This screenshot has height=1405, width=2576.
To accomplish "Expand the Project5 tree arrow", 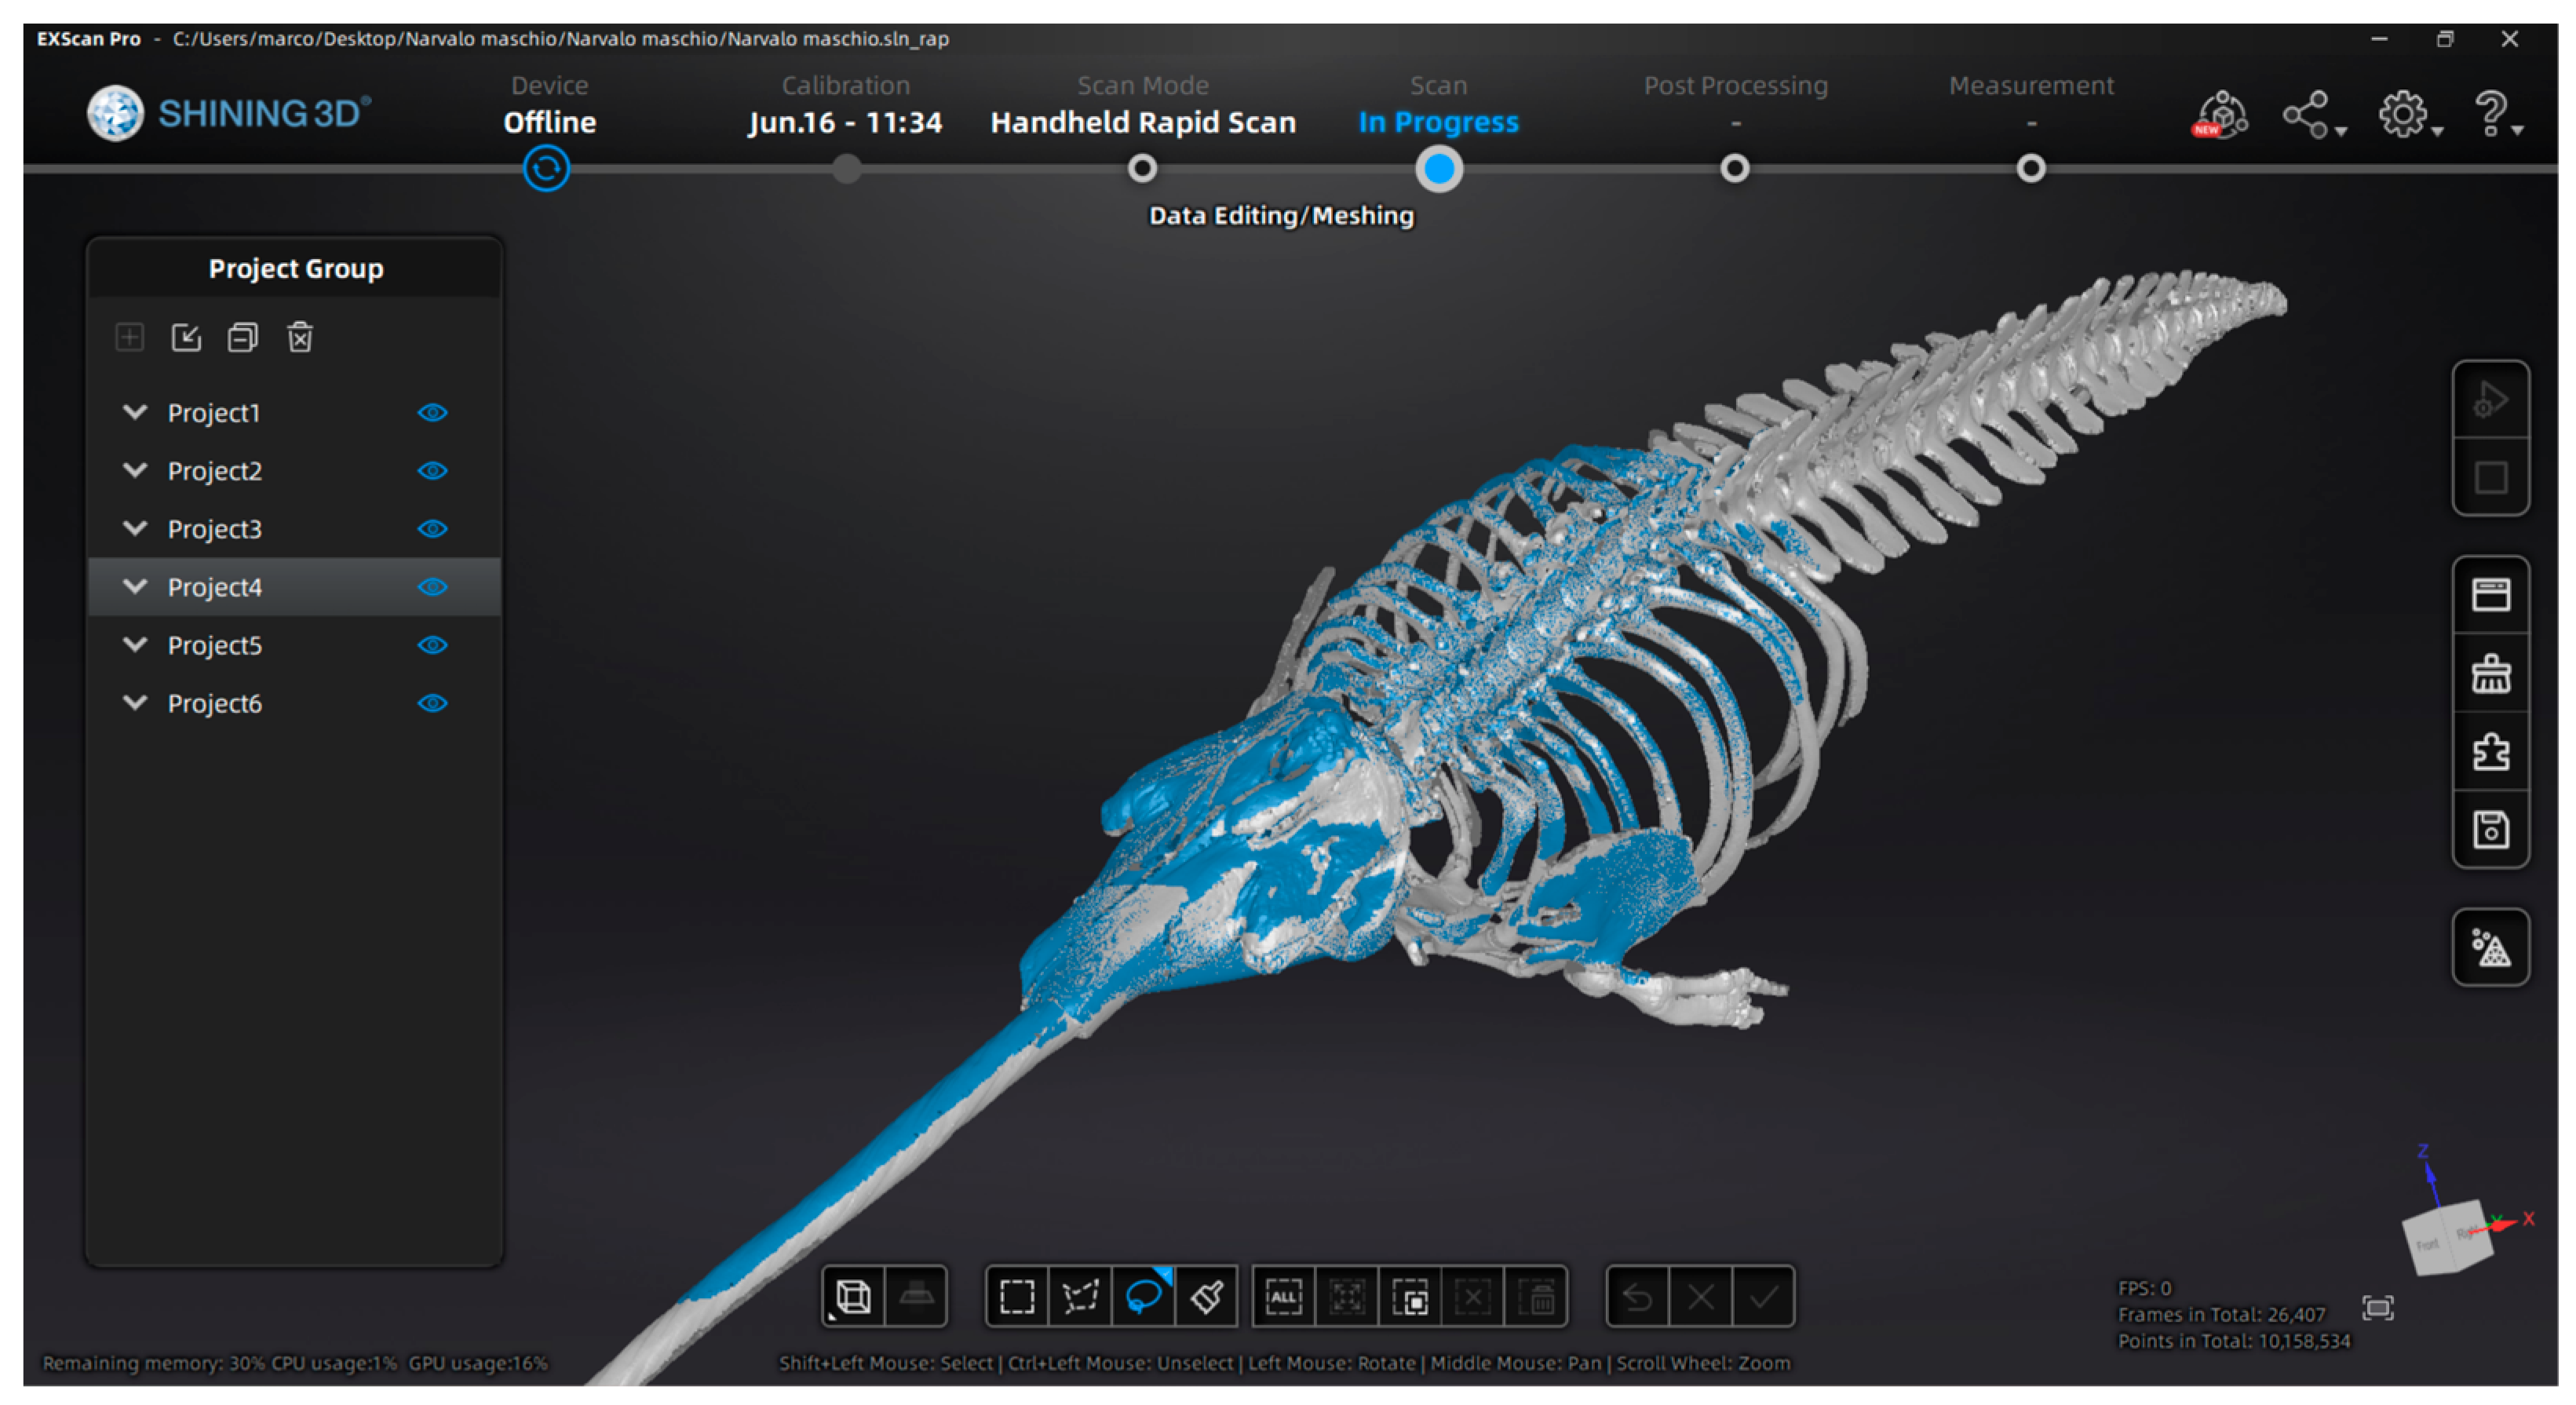I will [x=135, y=644].
